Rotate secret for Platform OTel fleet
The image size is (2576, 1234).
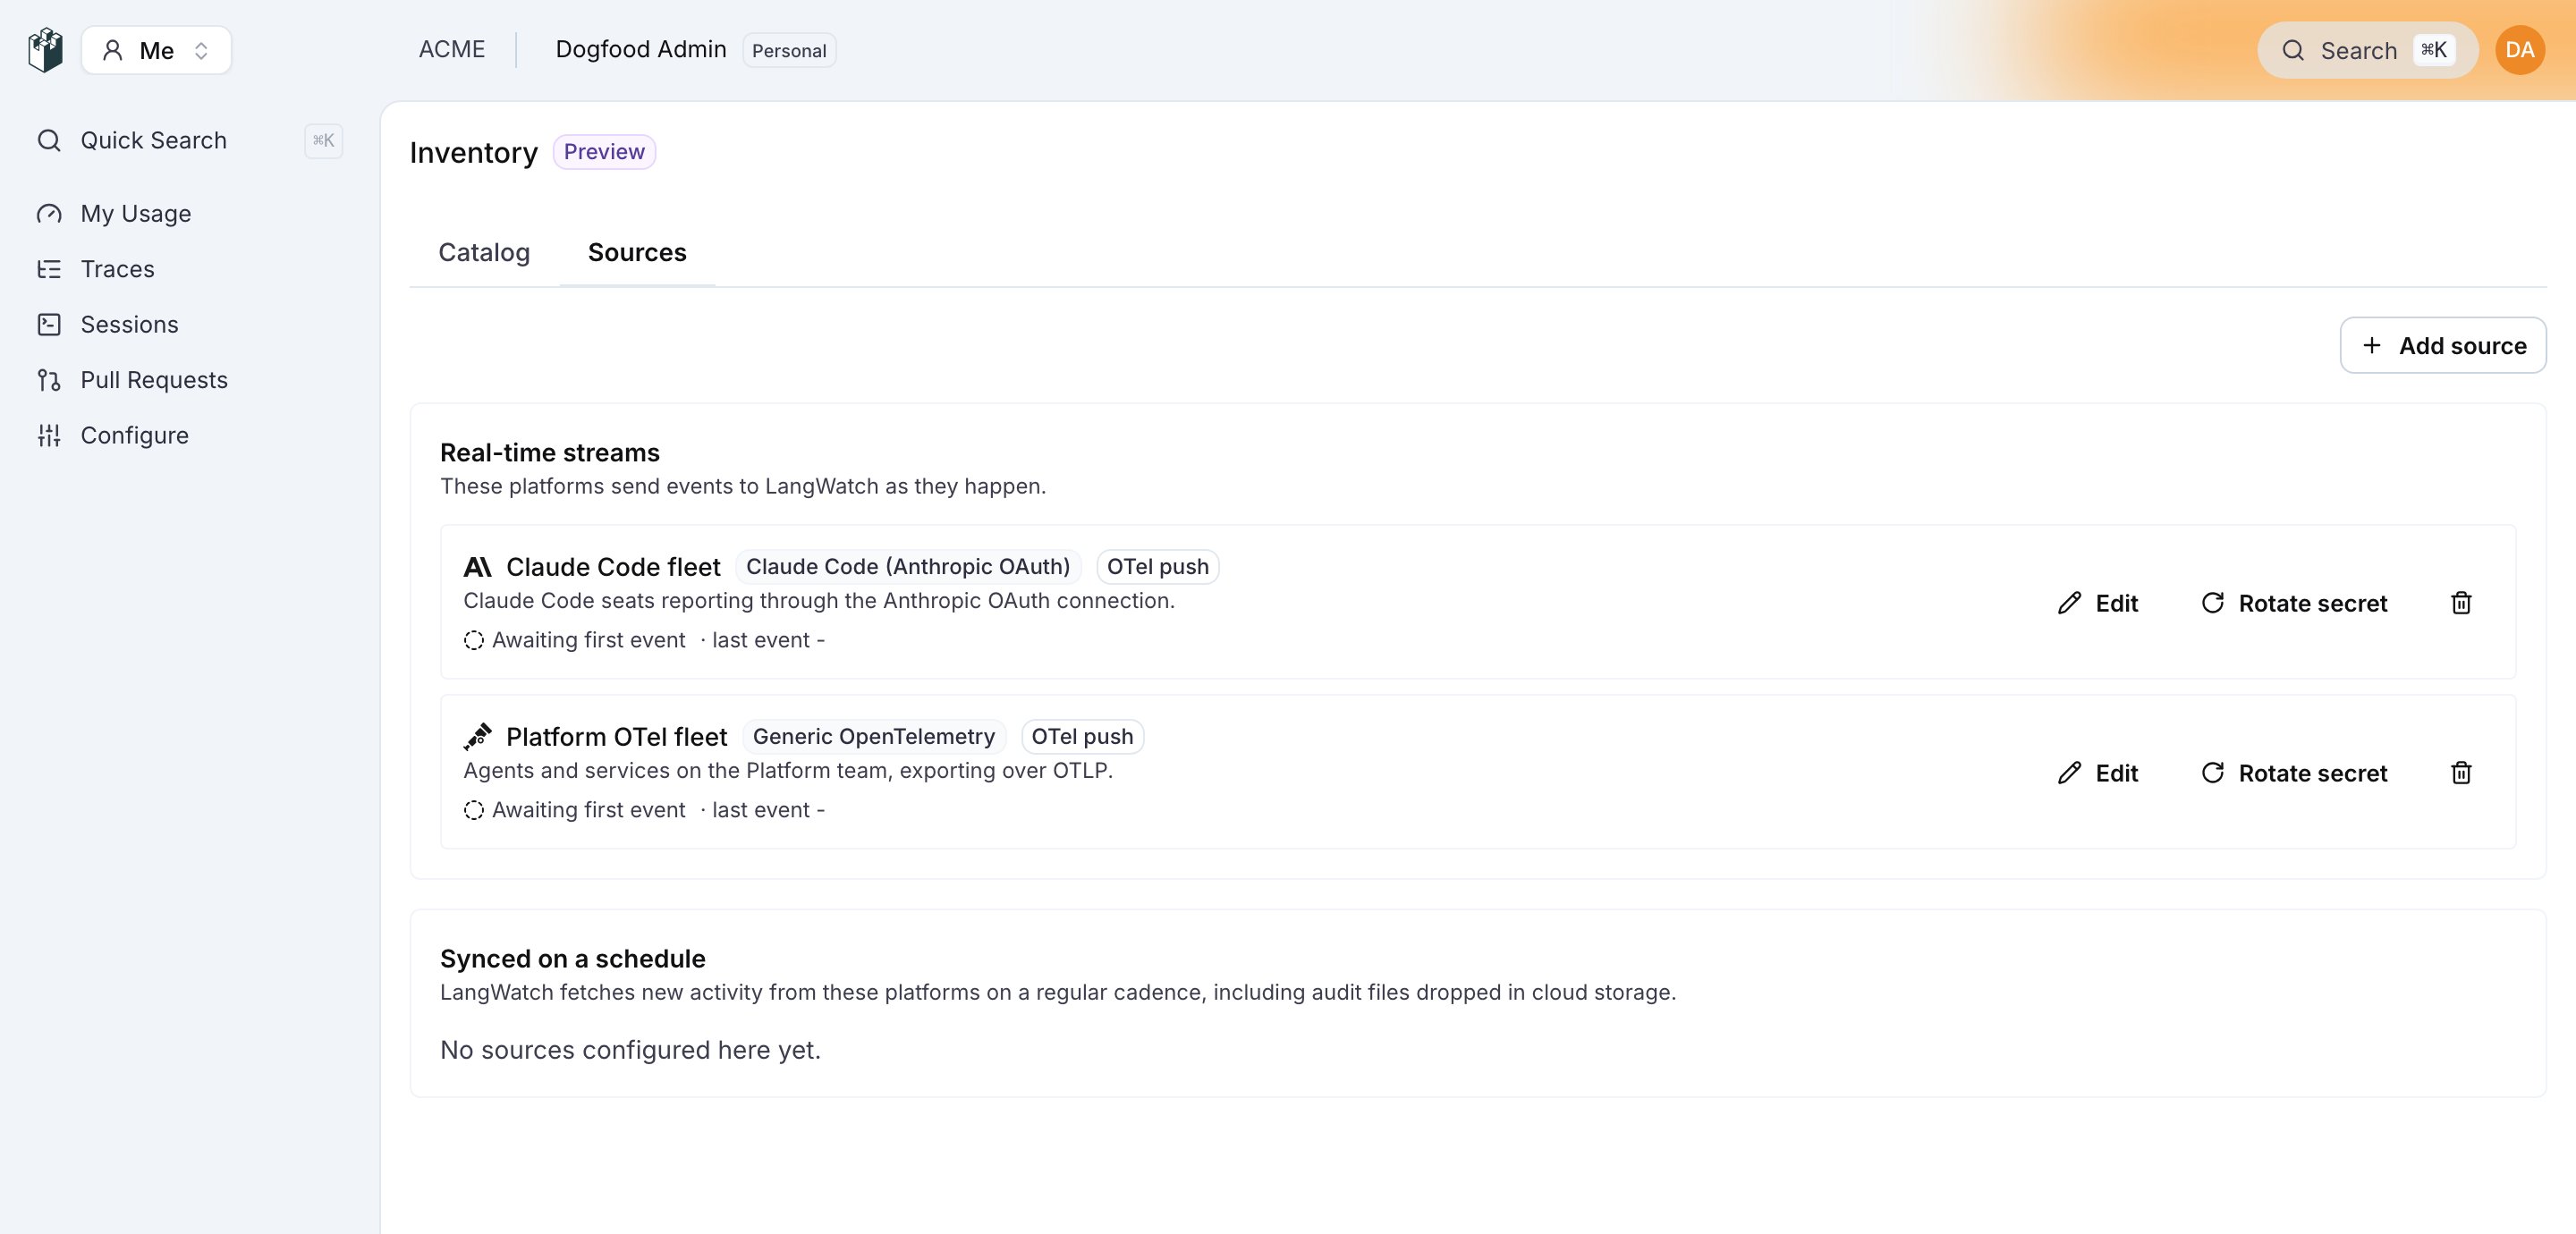(x=2294, y=773)
